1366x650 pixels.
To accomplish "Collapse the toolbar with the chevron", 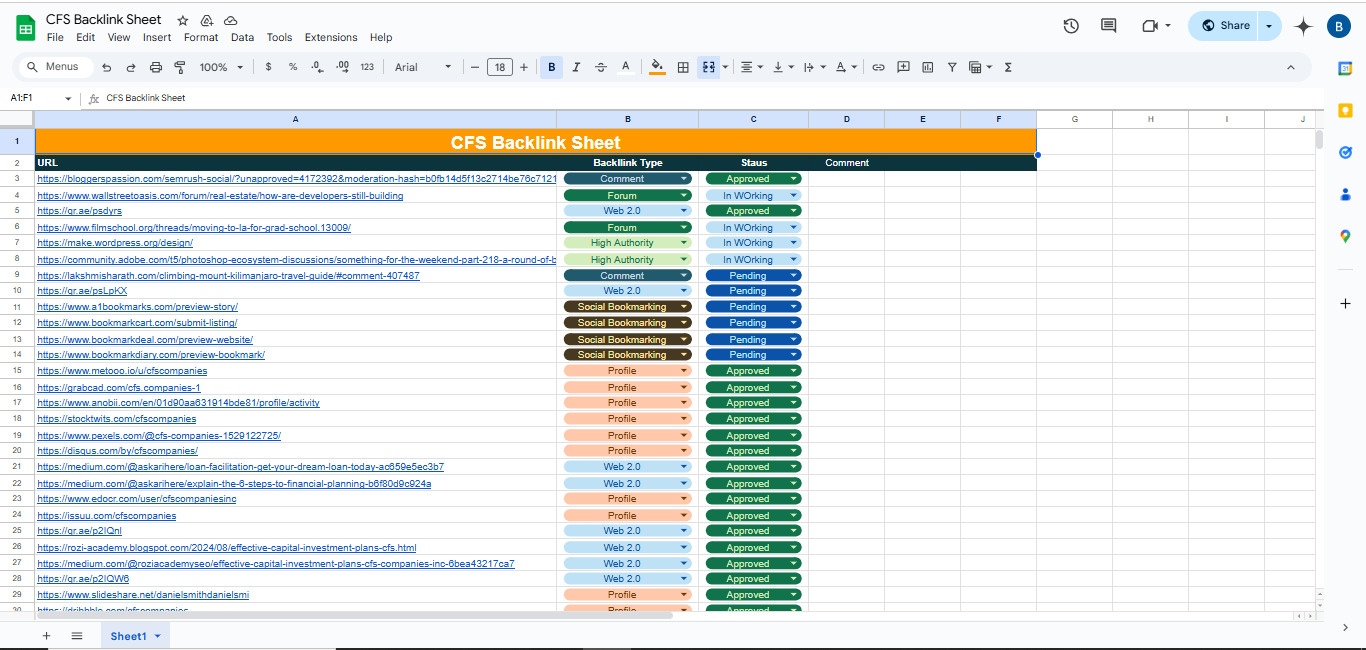I will 1291,67.
